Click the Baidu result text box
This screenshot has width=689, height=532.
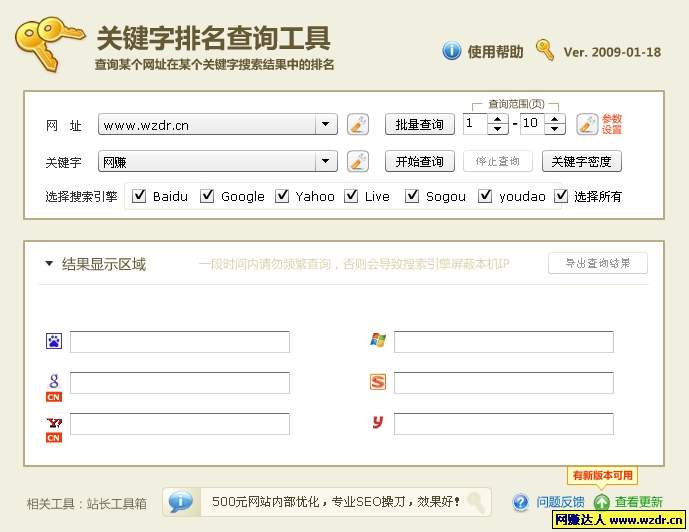click(180, 342)
